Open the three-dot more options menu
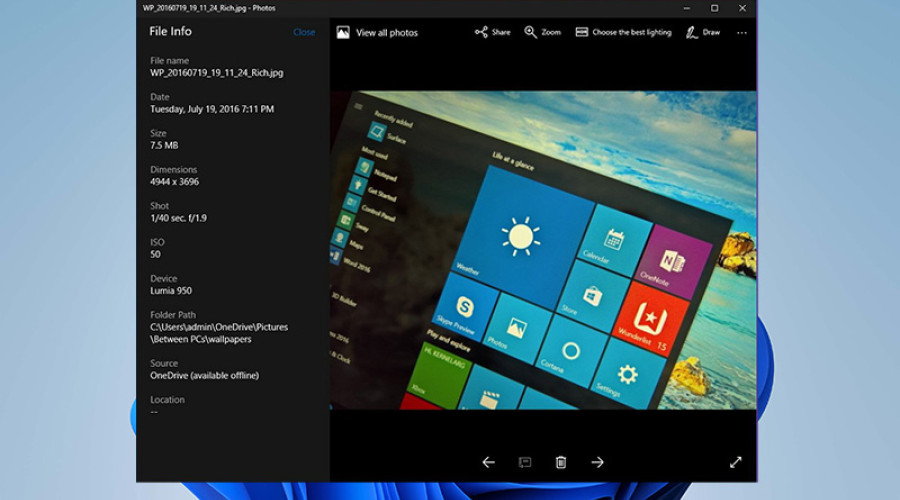The height and width of the screenshot is (500, 900). tap(742, 33)
